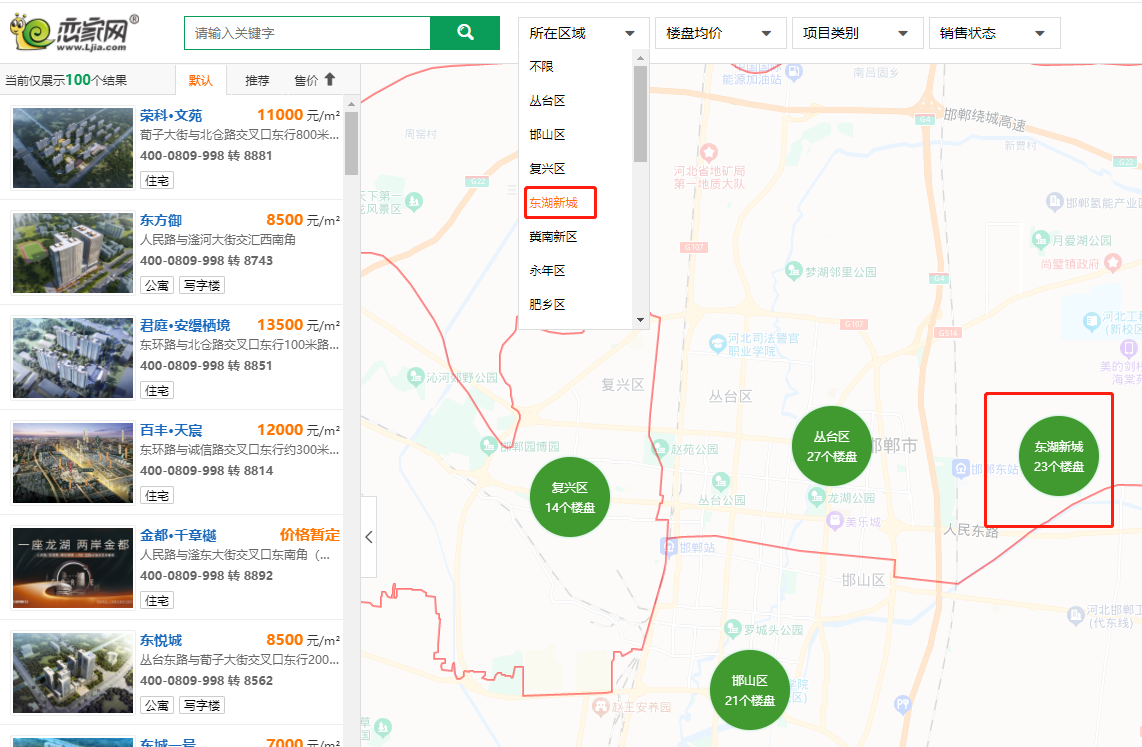
Task: Click the 百丰•天宸 property thumbnail
Action: coord(73,463)
